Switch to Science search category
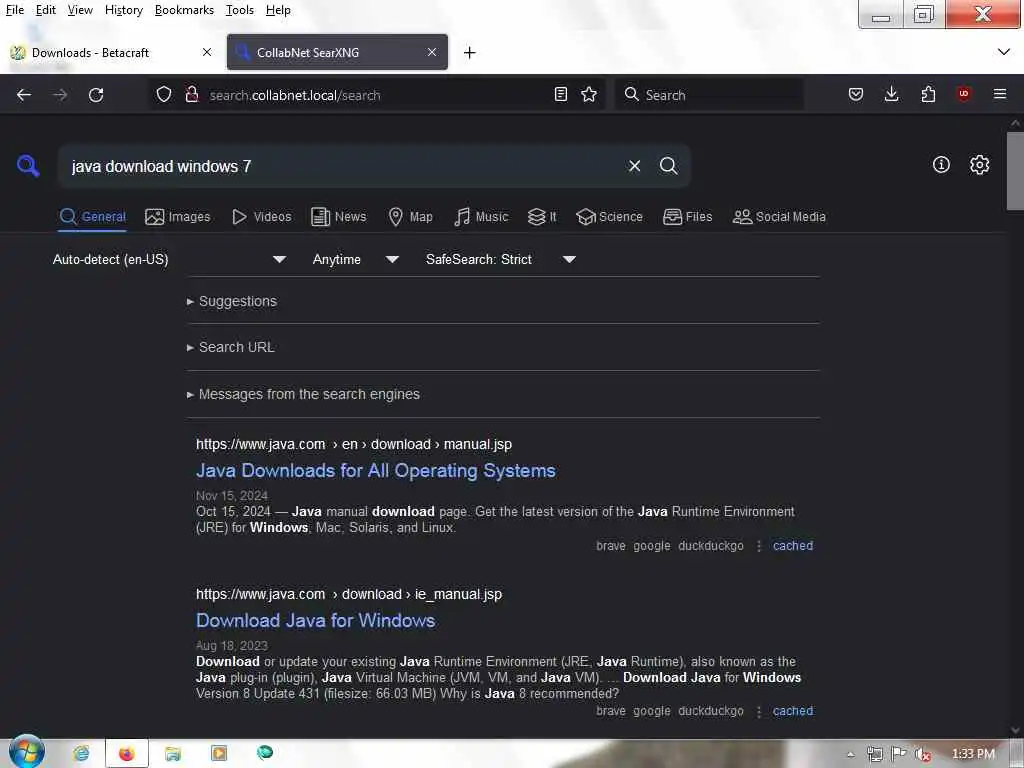Viewport: 1024px width, 768px height. (x=609, y=217)
